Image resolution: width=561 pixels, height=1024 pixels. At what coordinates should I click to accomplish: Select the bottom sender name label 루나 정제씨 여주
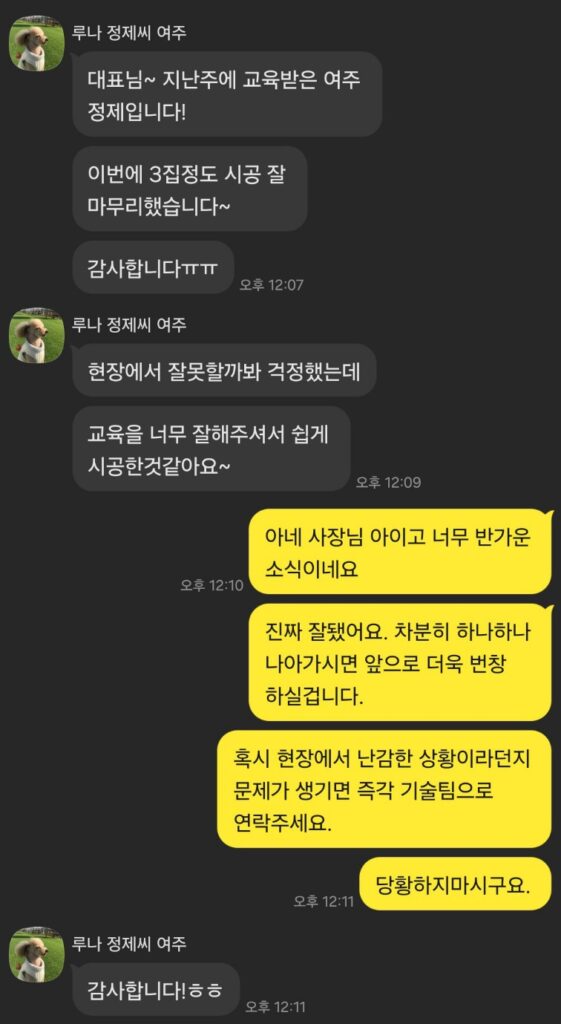(x=129, y=943)
